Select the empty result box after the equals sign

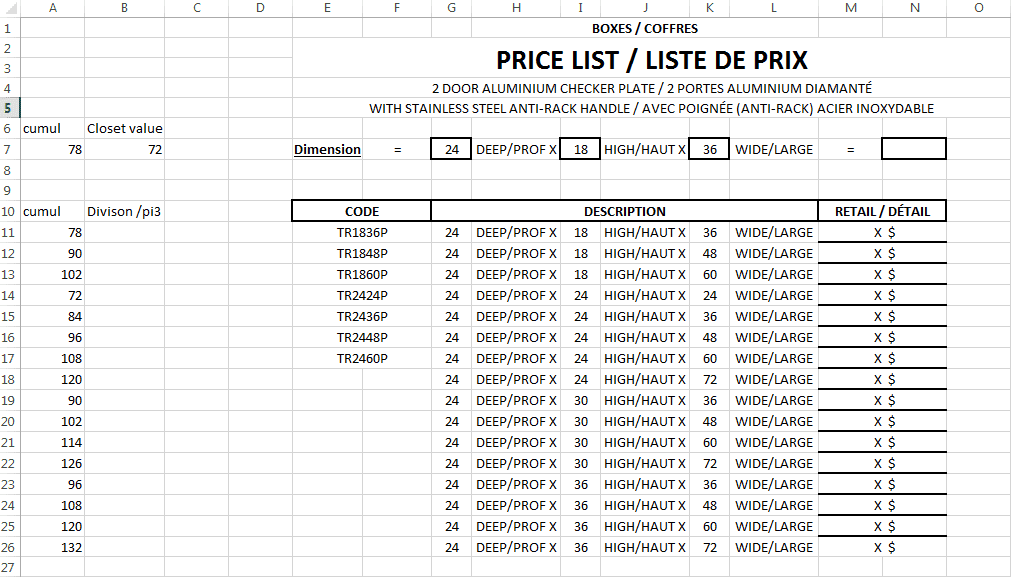(x=913, y=149)
